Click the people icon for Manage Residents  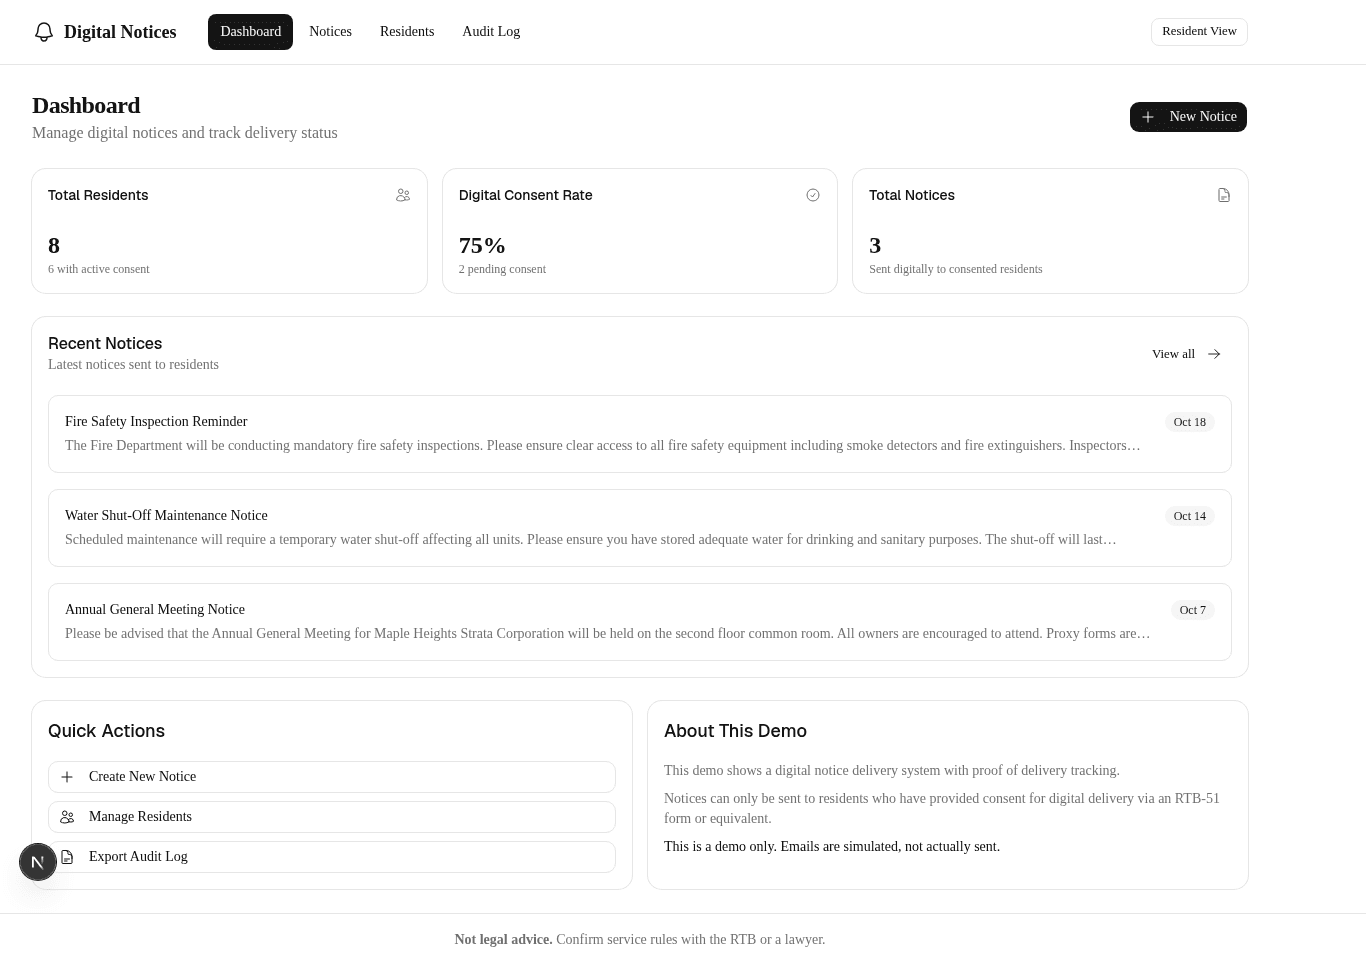[67, 817]
